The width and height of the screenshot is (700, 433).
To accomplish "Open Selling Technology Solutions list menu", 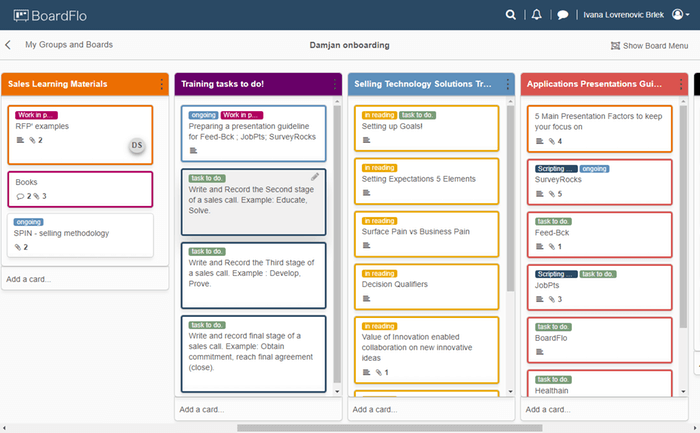I will click(x=508, y=85).
